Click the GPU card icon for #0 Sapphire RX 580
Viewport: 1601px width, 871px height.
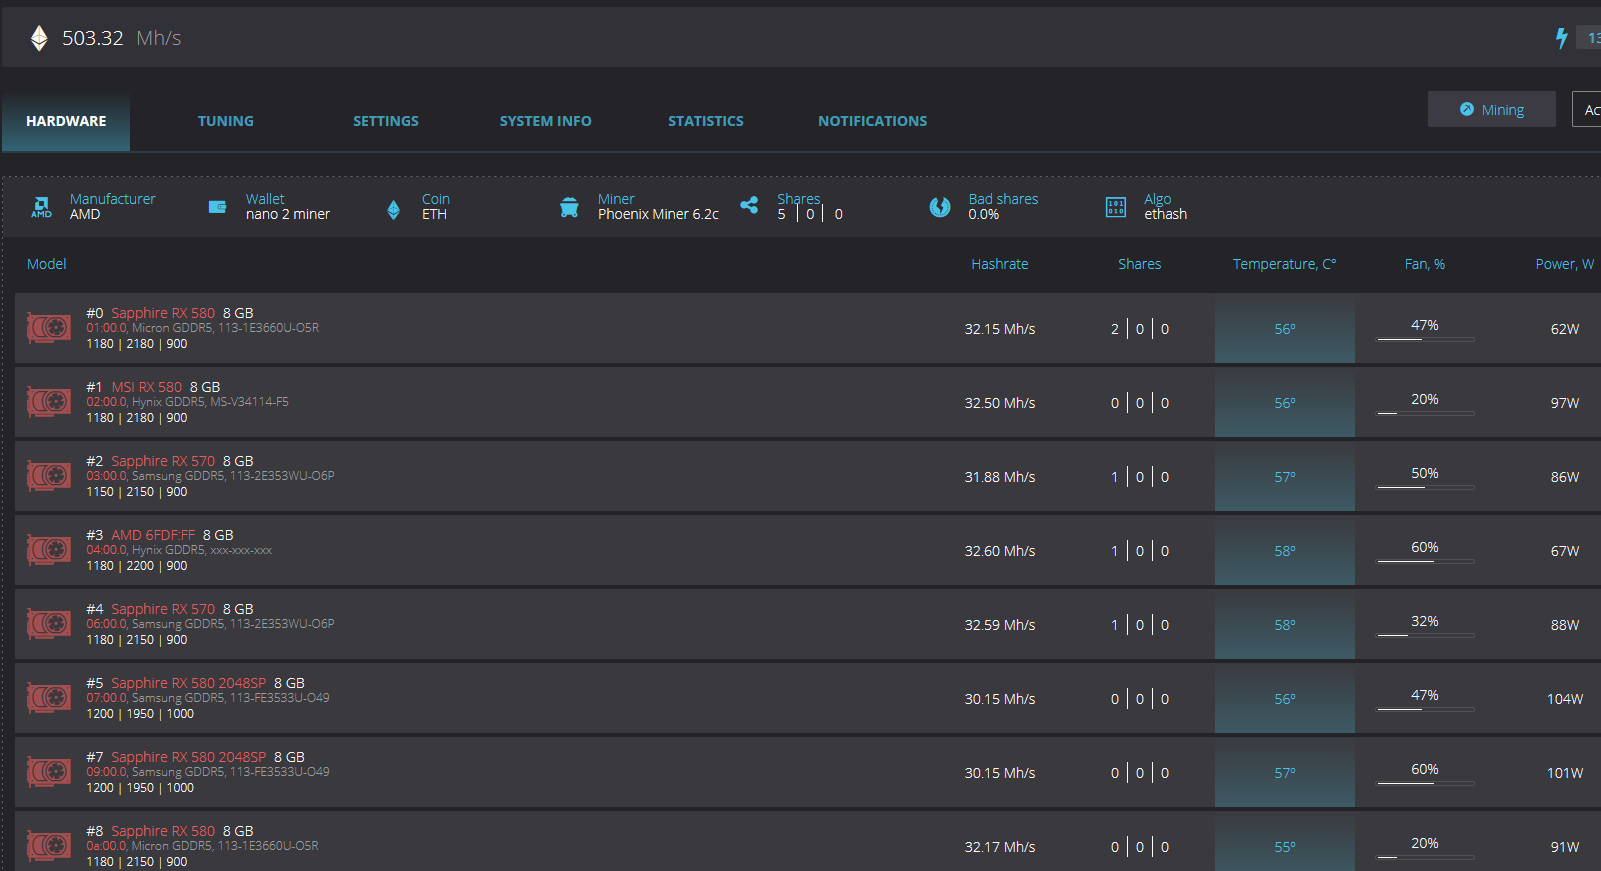[x=49, y=328]
